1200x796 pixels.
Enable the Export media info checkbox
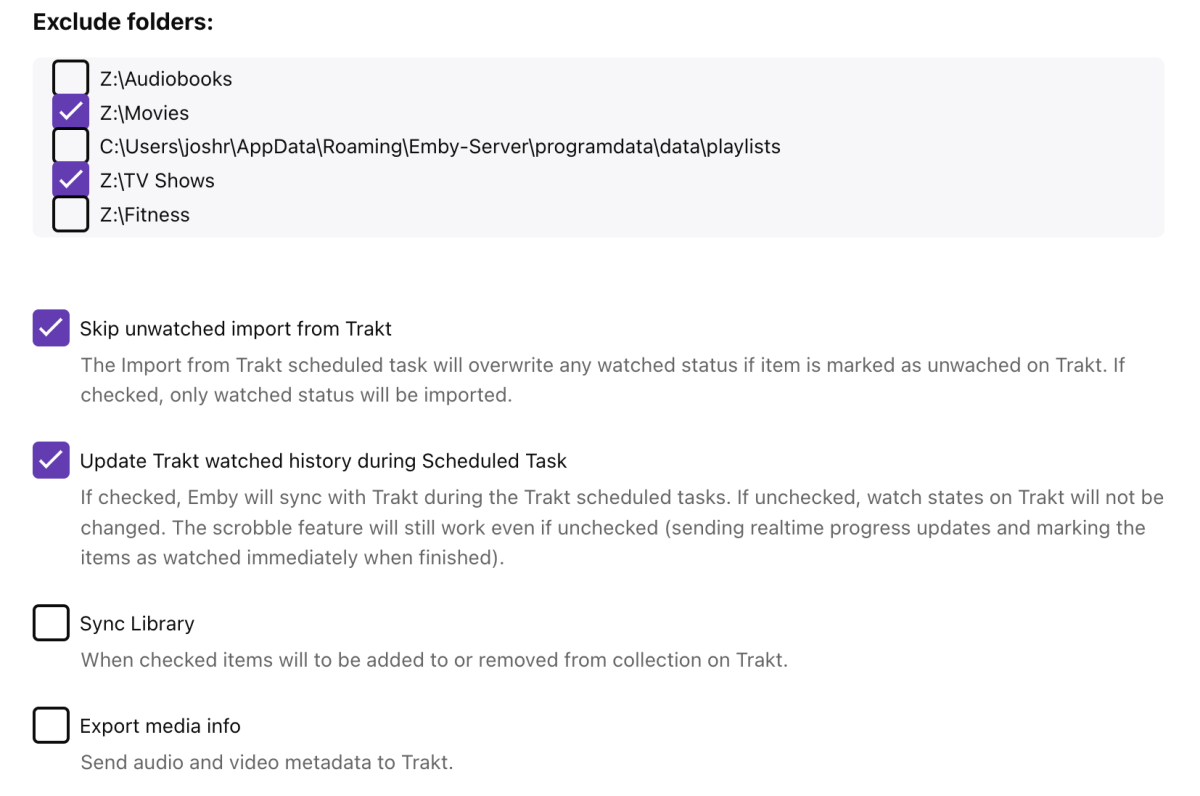click(x=51, y=725)
